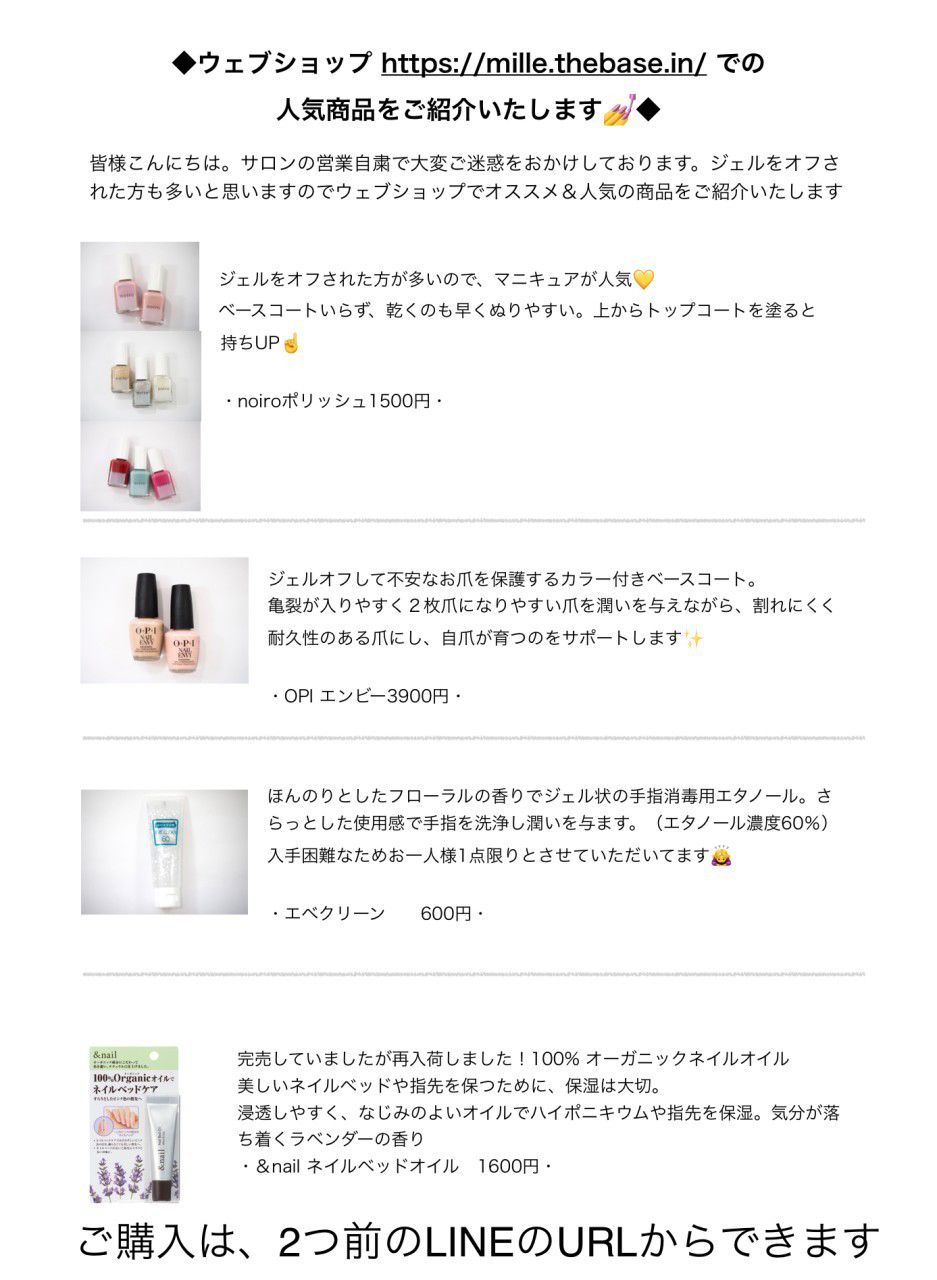Click the yellow heart emoji after 人気
This screenshot has width=937, height=1280.
pyautogui.click(x=644, y=280)
